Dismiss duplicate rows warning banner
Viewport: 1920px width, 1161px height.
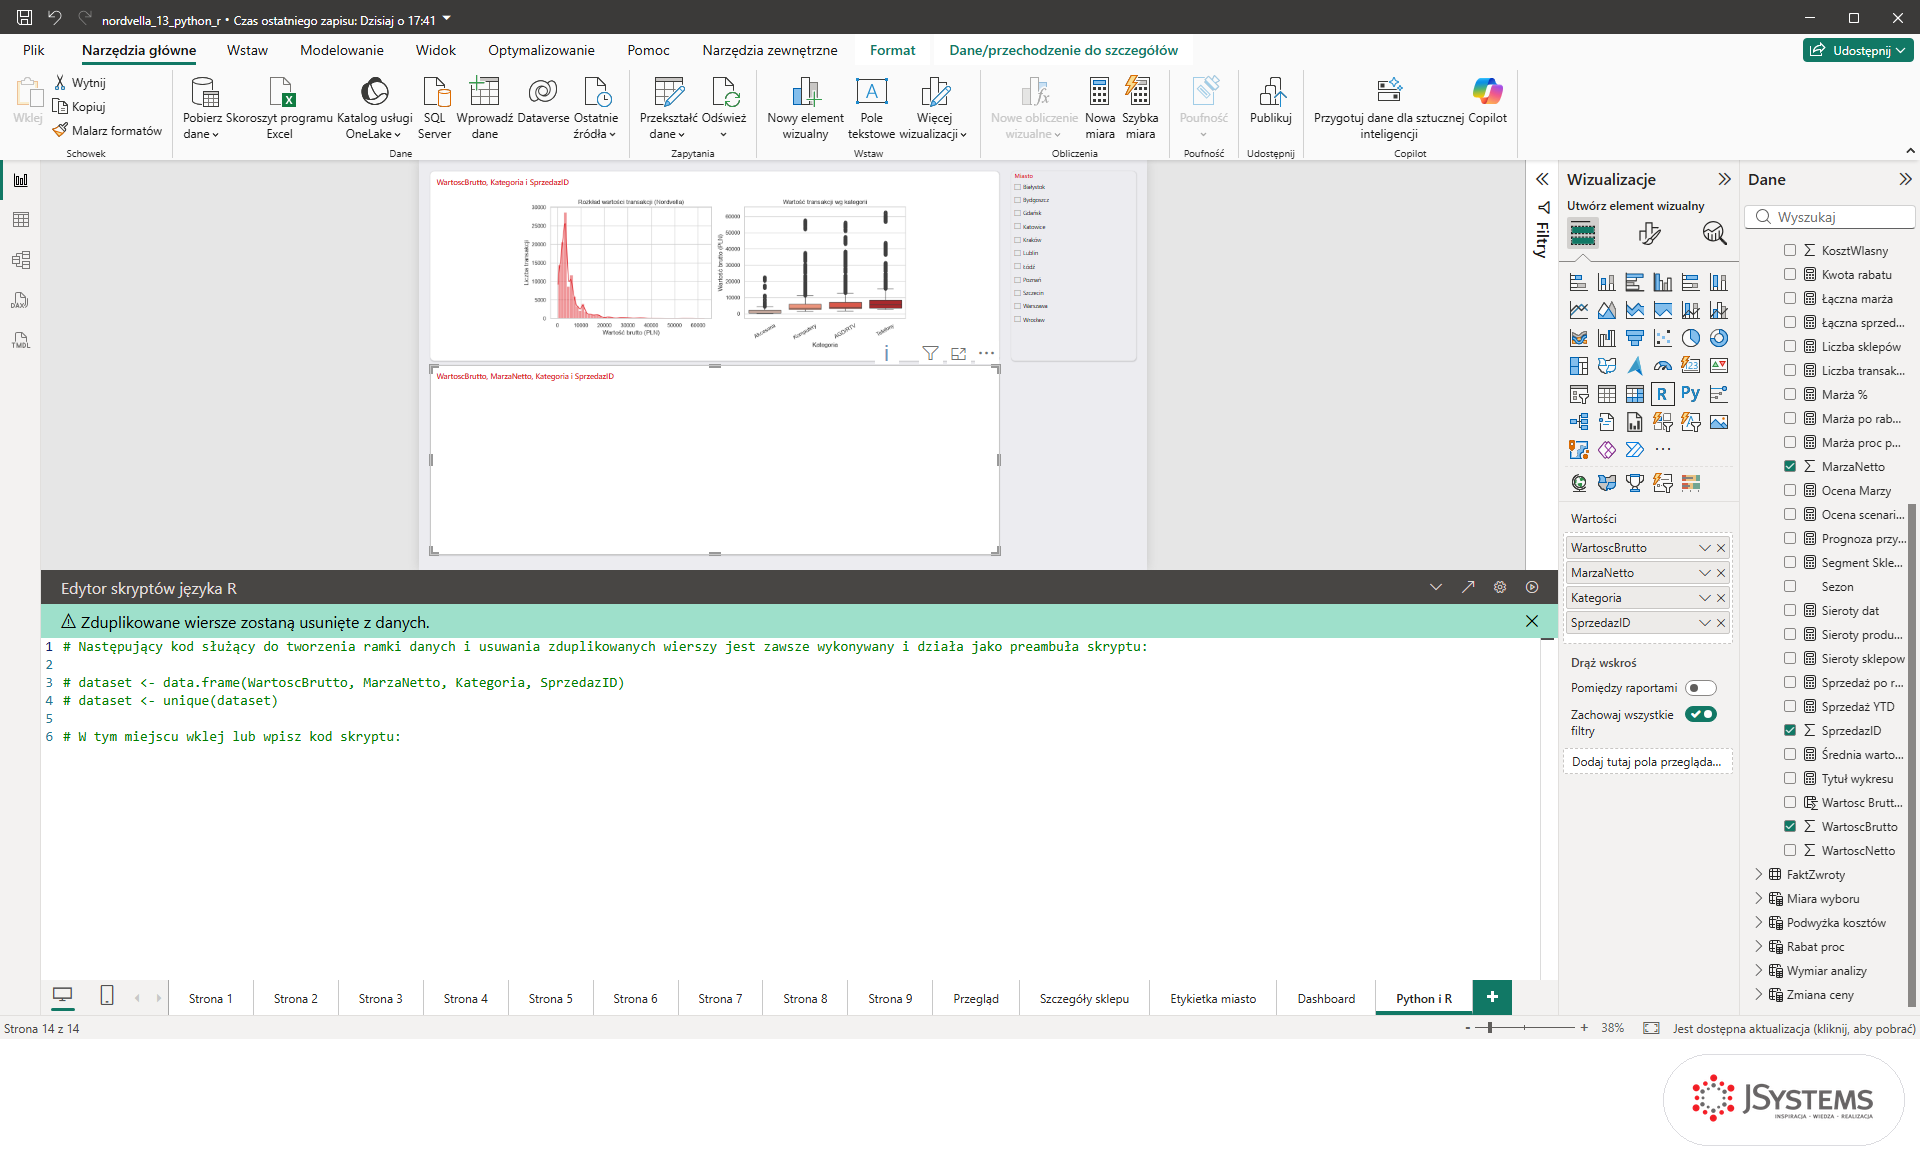[x=1532, y=622]
